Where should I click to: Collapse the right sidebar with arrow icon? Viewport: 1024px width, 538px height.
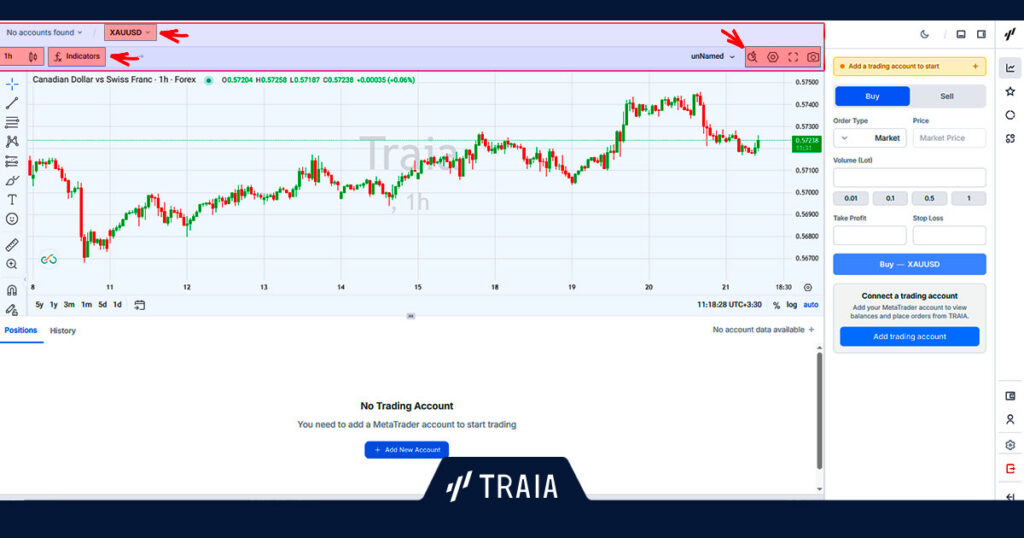[1010, 496]
